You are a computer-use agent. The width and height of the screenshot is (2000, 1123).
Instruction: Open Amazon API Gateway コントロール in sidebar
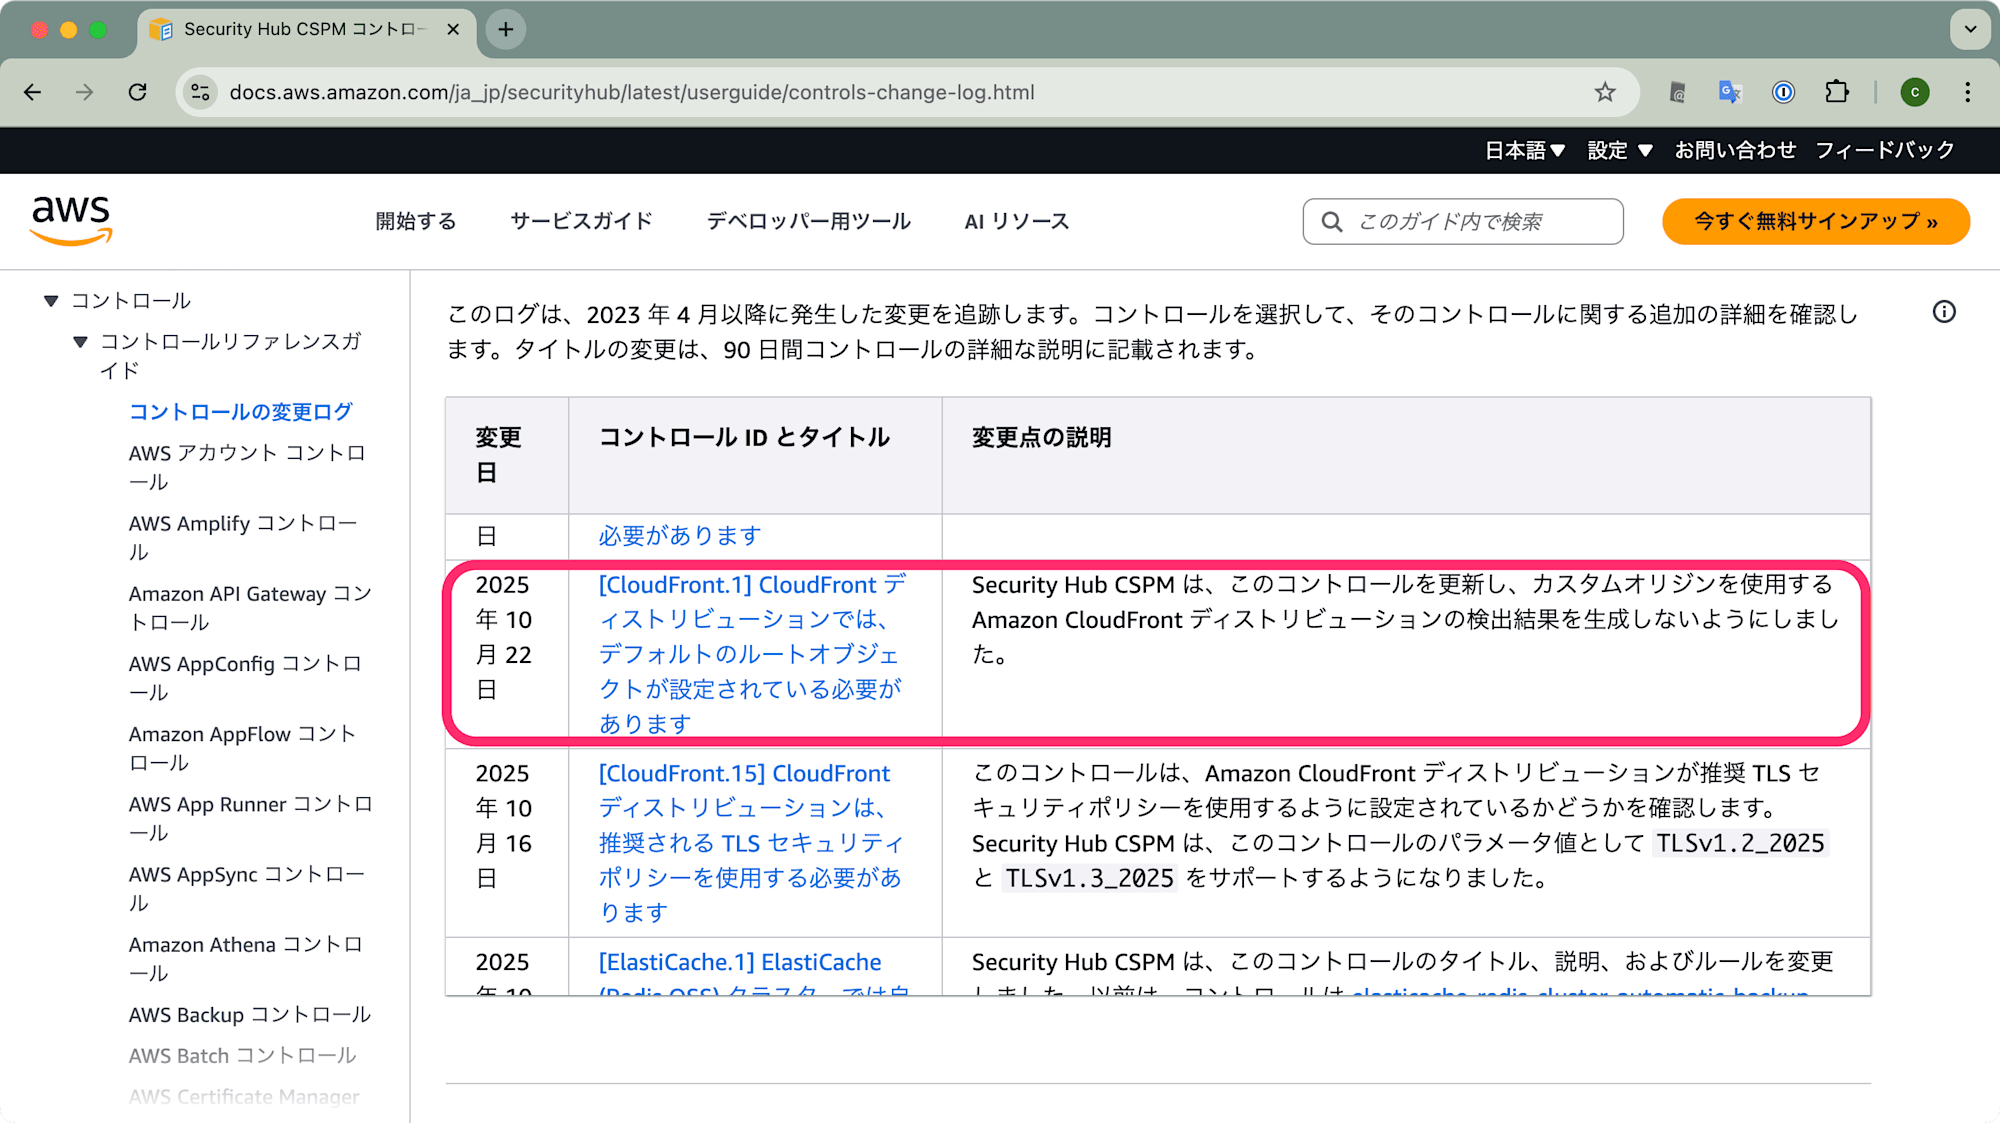(250, 608)
